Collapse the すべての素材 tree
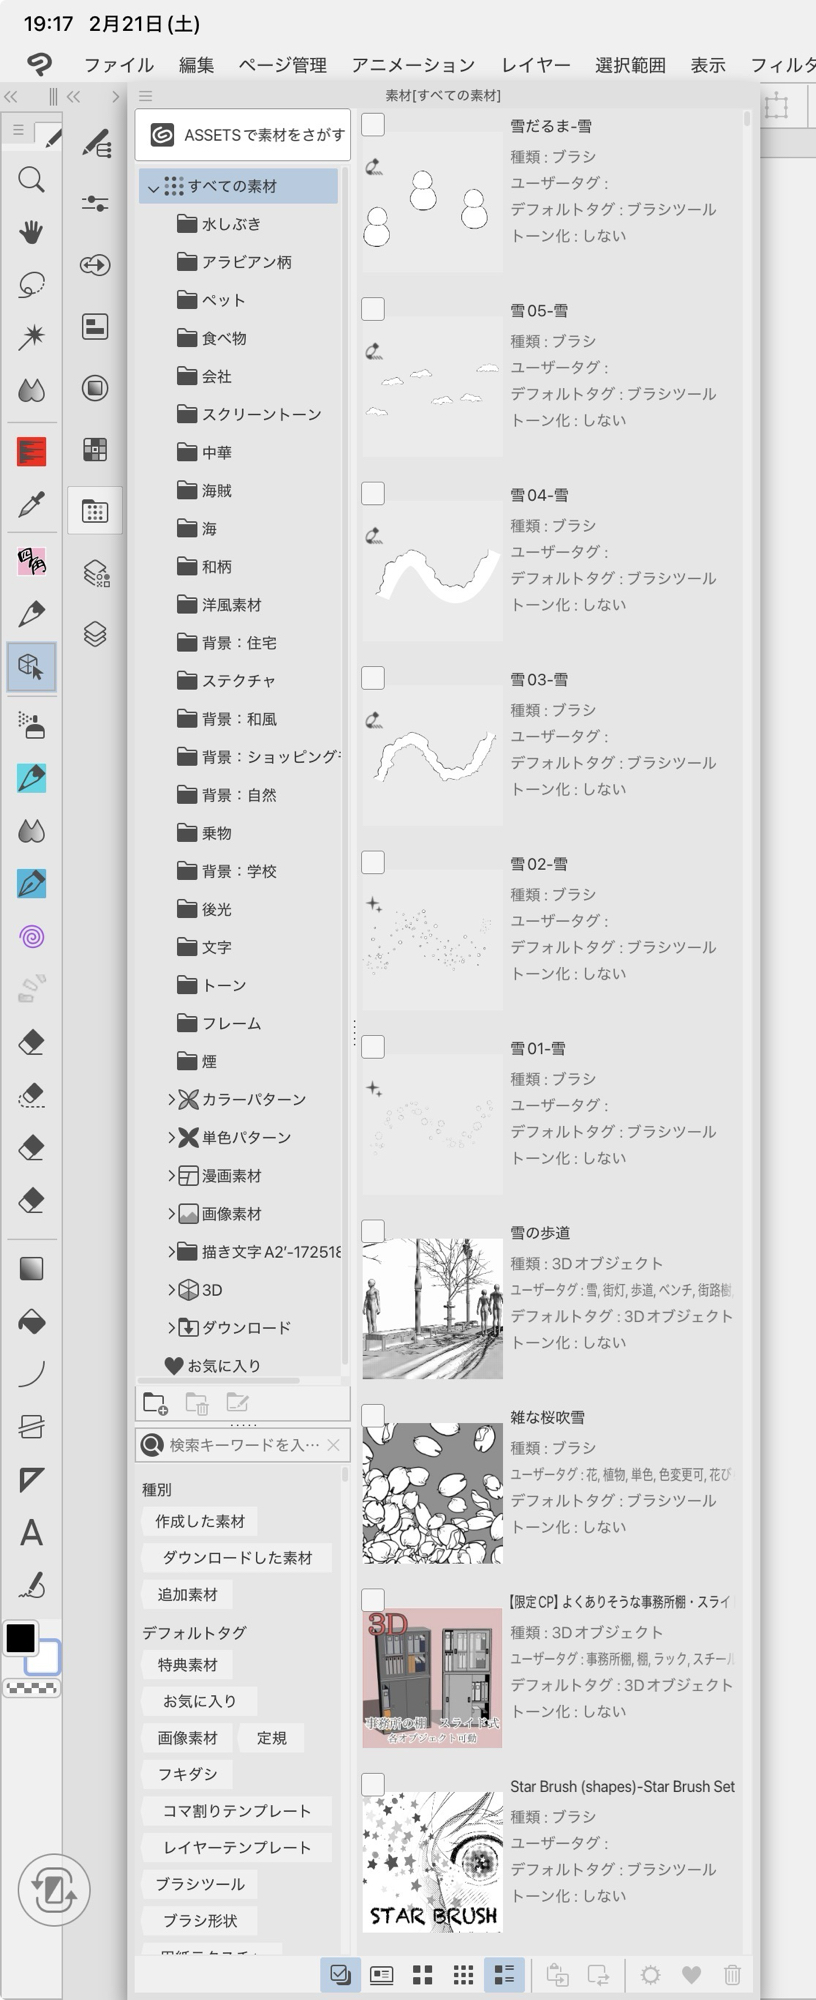This screenshot has height=2000, width=816. 153,187
